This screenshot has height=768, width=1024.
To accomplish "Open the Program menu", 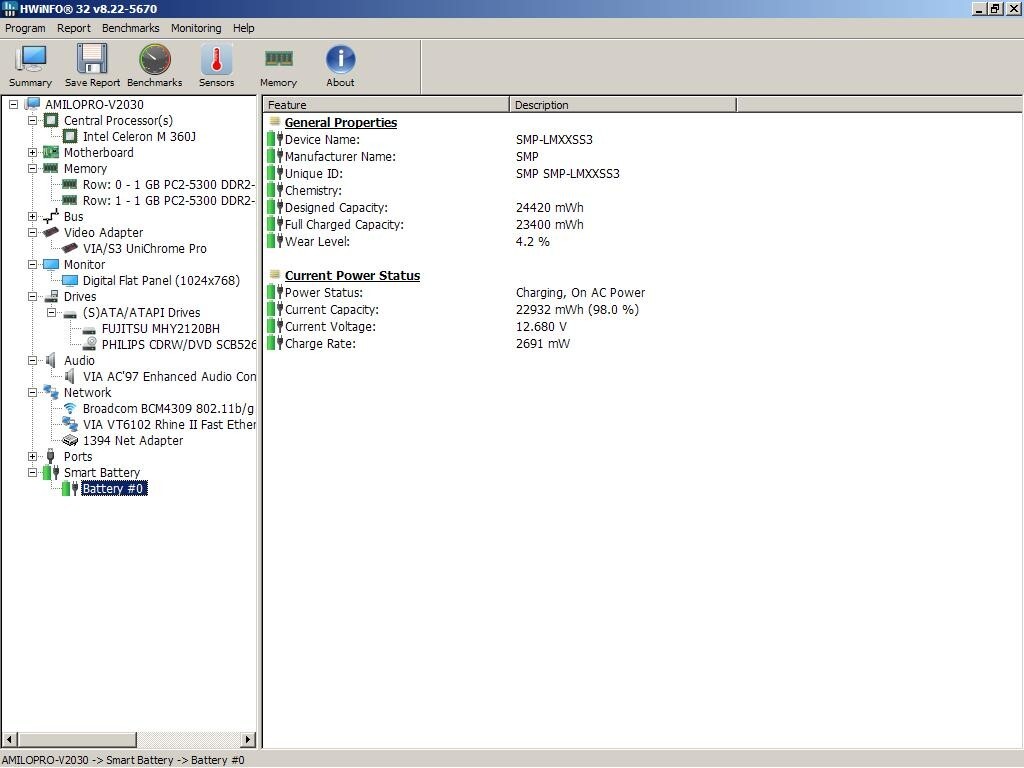I will pyautogui.click(x=25, y=28).
